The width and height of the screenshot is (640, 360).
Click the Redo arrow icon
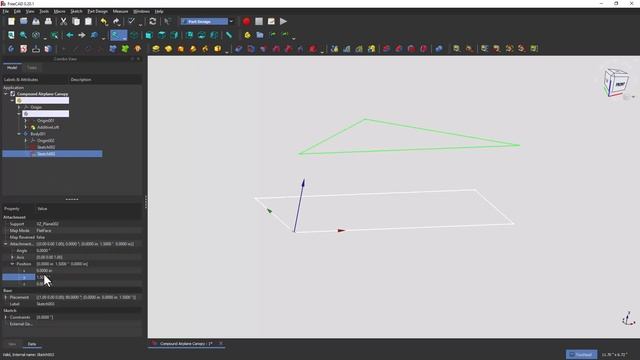click(x=116, y=21)
